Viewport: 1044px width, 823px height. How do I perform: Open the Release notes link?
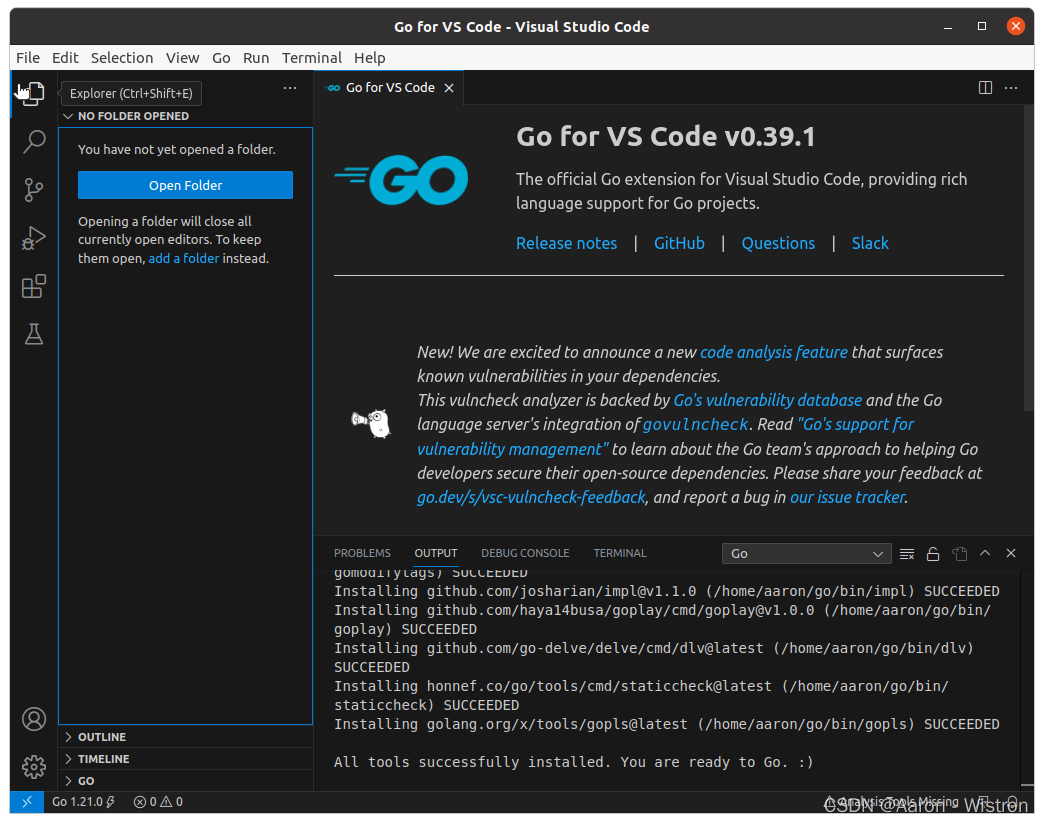[566, 244]
